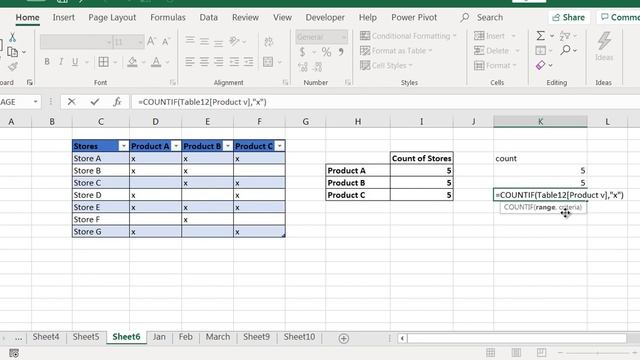Toggle Top Align vertical alignment

point(190,40)
